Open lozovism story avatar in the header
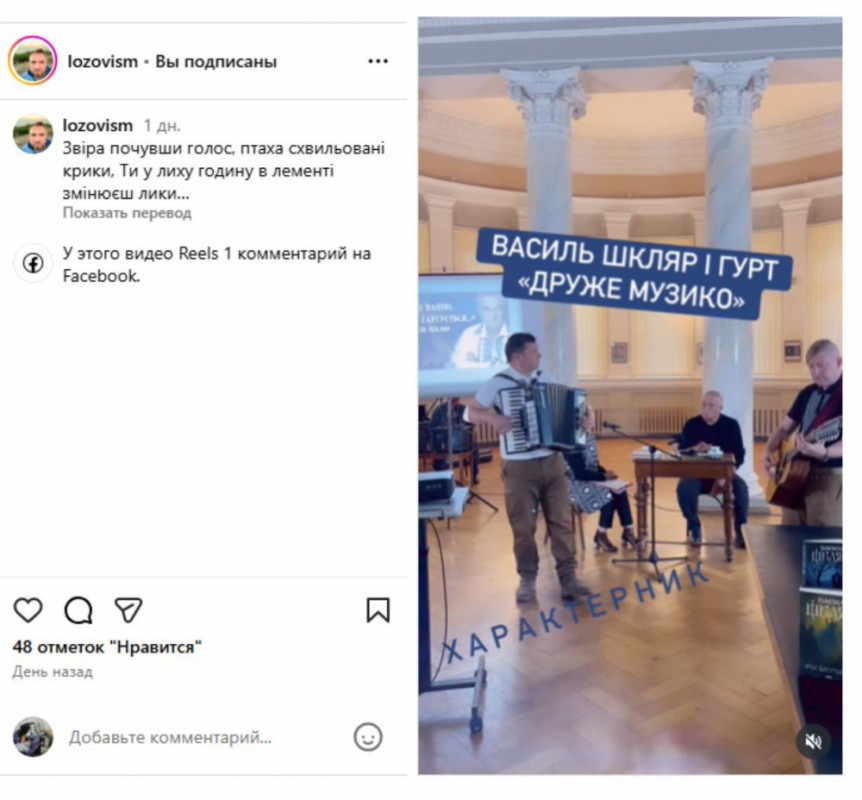 (x=32, y=62)
